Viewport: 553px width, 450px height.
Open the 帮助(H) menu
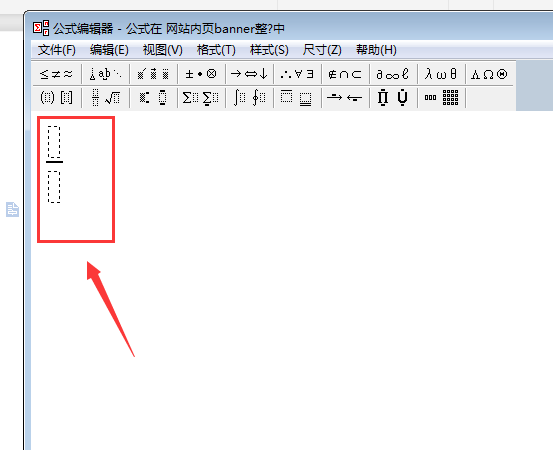[x=376, y=50]
